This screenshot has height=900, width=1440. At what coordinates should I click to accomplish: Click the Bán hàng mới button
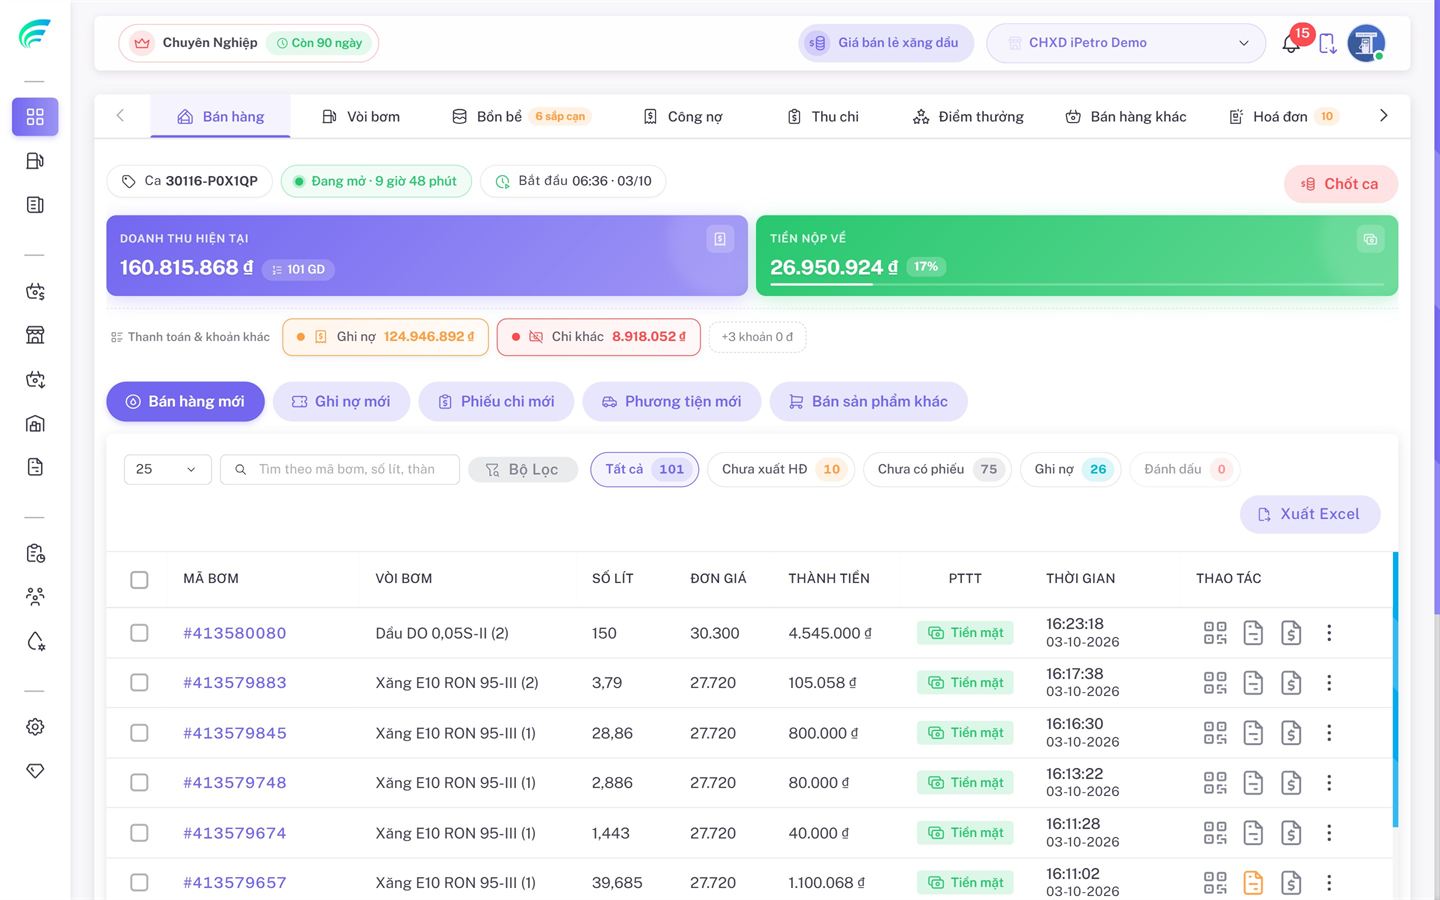coord(185,402)
